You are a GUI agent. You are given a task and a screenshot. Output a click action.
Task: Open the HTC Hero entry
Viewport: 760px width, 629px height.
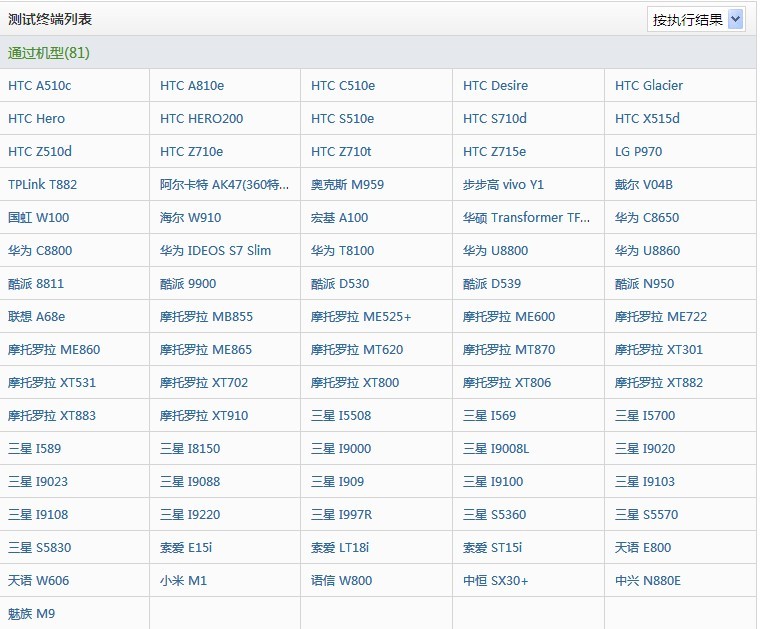[36, 119]
